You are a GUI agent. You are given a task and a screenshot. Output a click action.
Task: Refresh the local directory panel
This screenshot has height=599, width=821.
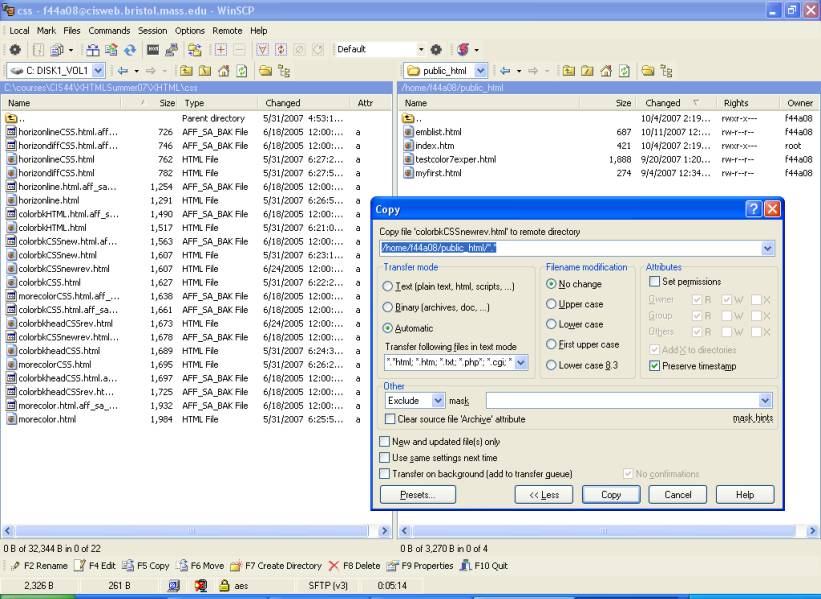[241, 71]
